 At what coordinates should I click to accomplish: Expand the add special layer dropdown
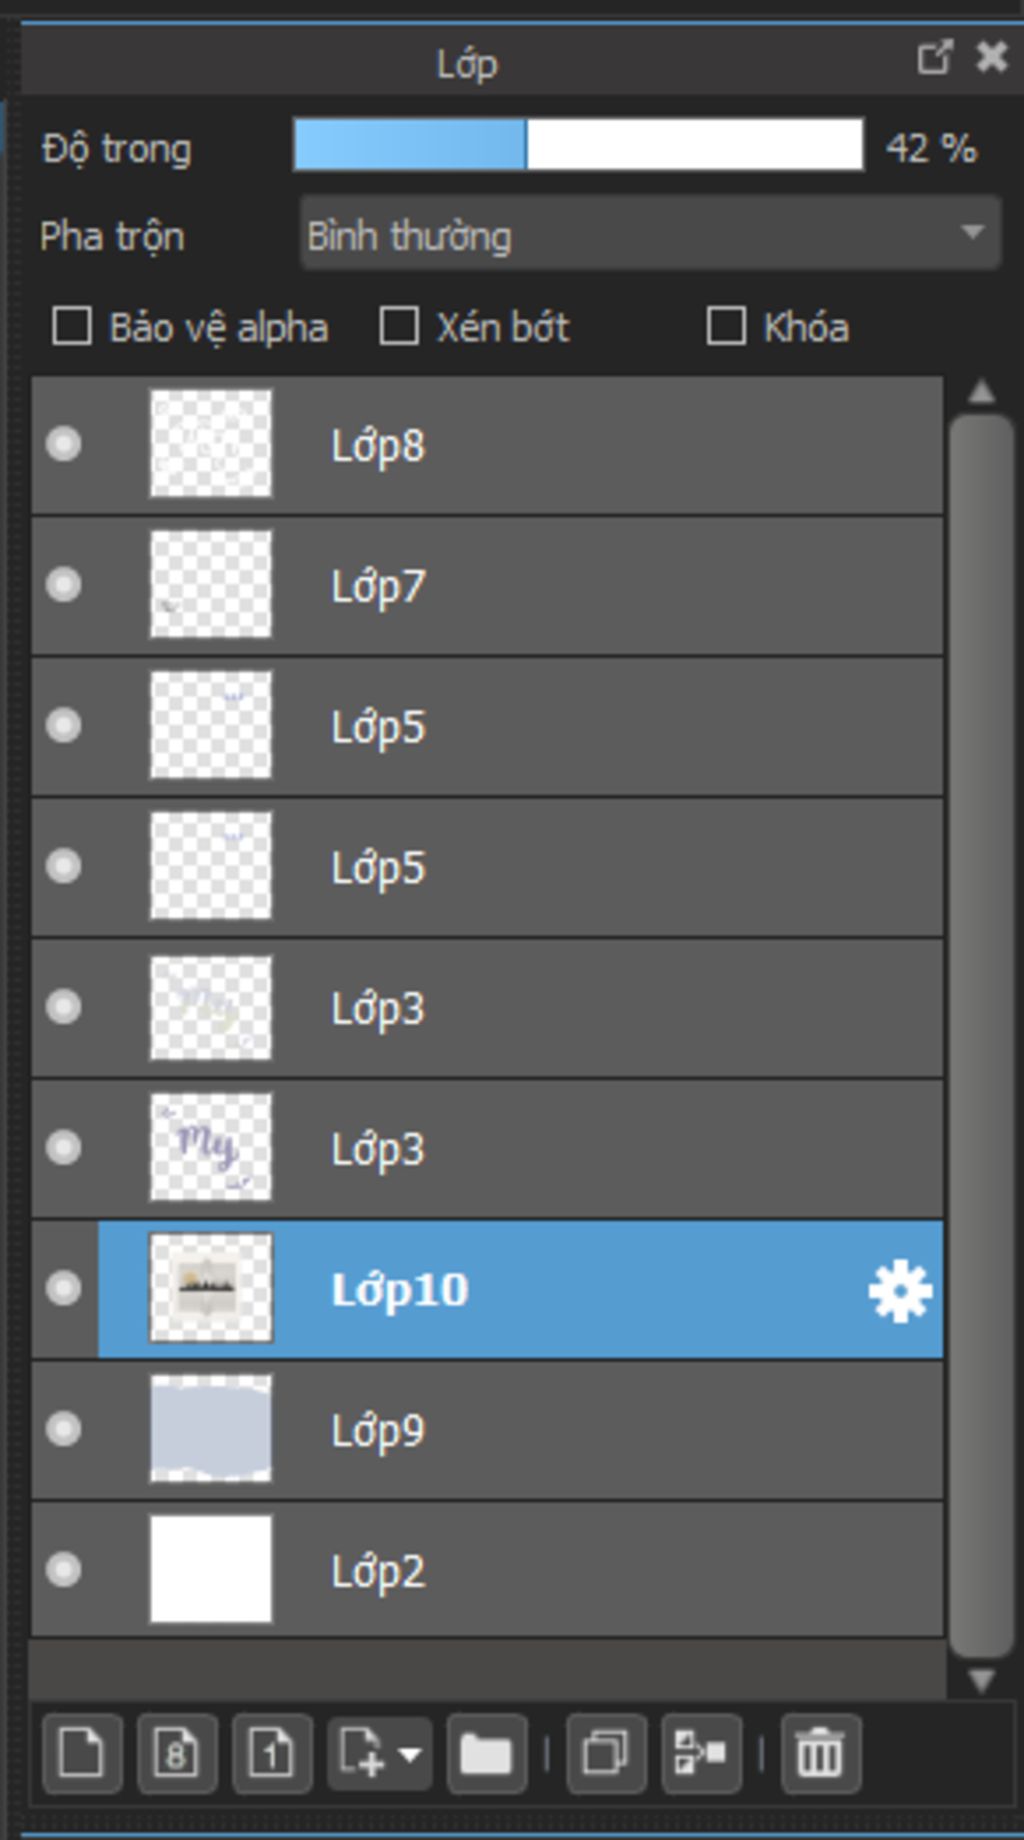tap(410, 1753)
